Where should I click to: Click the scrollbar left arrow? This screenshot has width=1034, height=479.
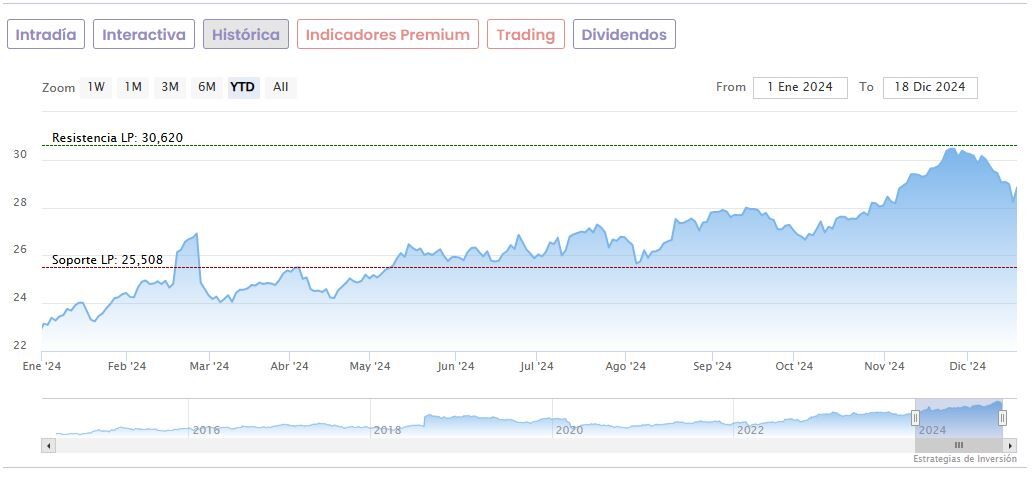tap(47, 445)
